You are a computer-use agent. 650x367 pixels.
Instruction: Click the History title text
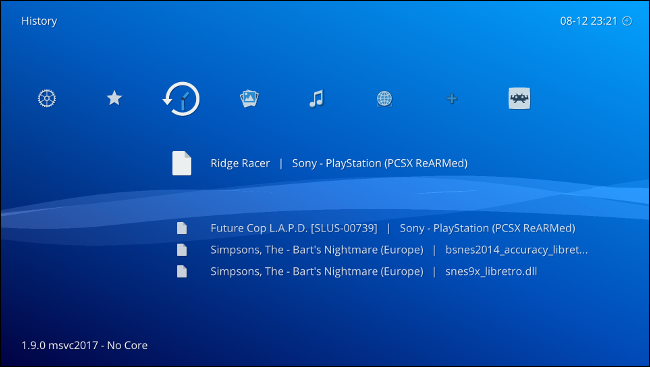point(39,21)
